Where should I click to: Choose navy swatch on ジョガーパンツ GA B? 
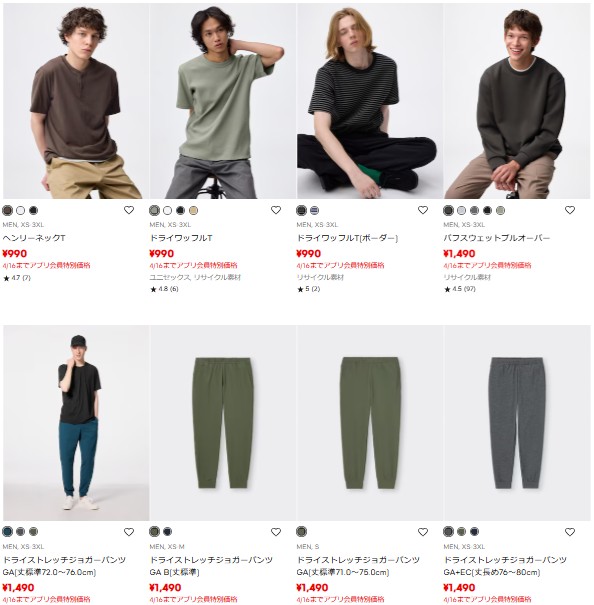167,532
